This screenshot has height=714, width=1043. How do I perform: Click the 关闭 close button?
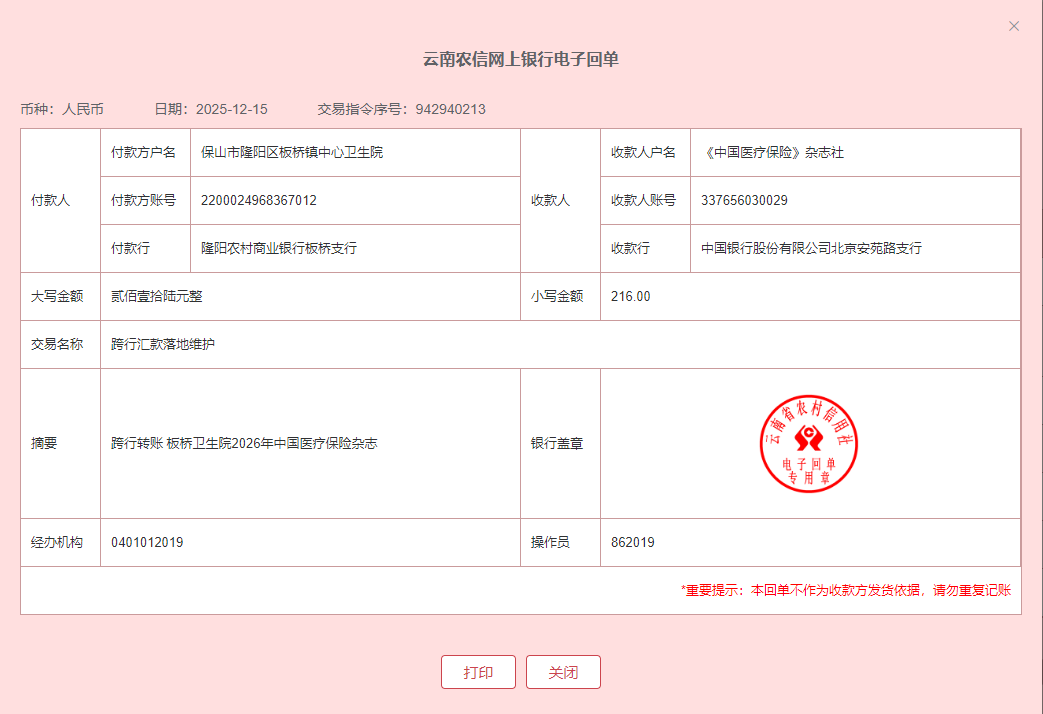coord(563,672)
